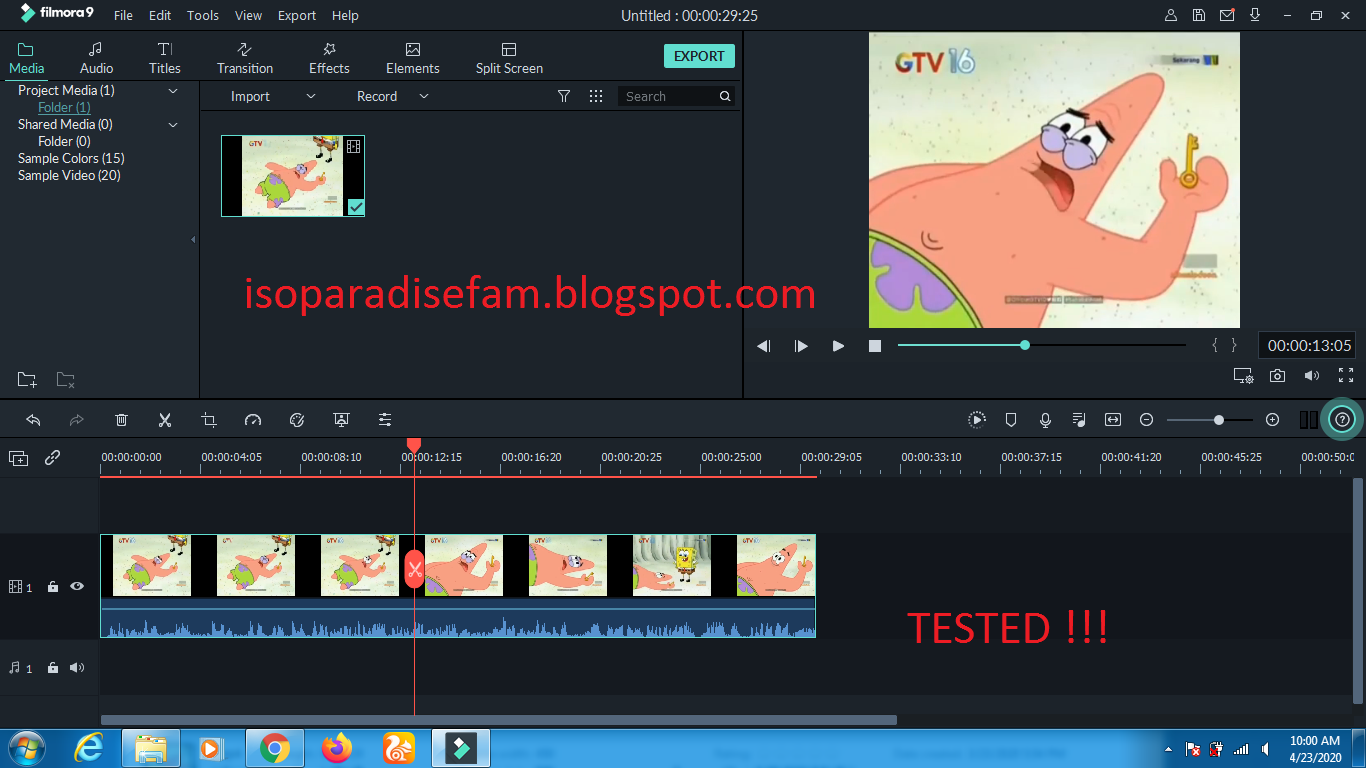The image size is (1366, 768).
Task: Open the Speed gauge tool
Action: click(x=253, y=420)
